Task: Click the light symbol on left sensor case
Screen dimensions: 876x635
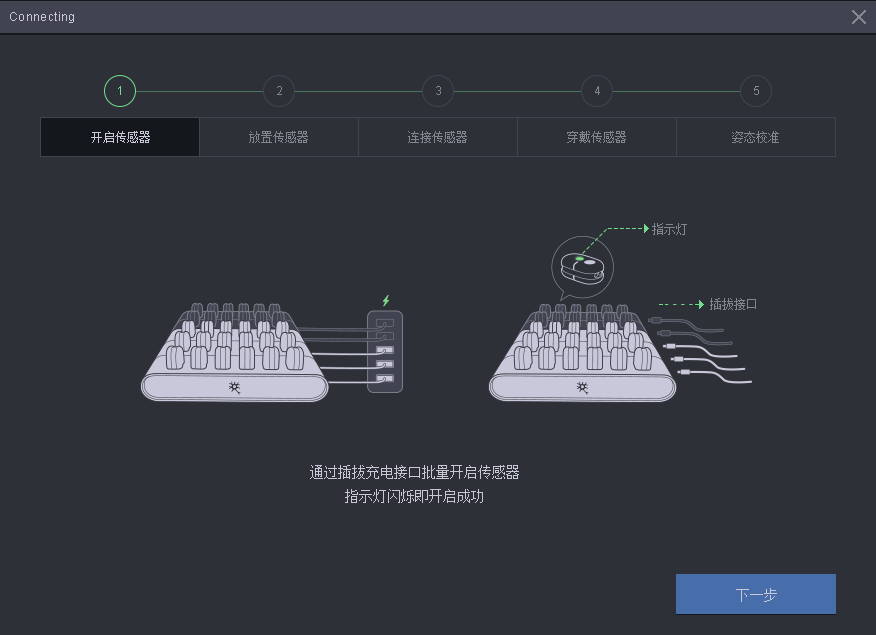Action: (x=234, y=387)
